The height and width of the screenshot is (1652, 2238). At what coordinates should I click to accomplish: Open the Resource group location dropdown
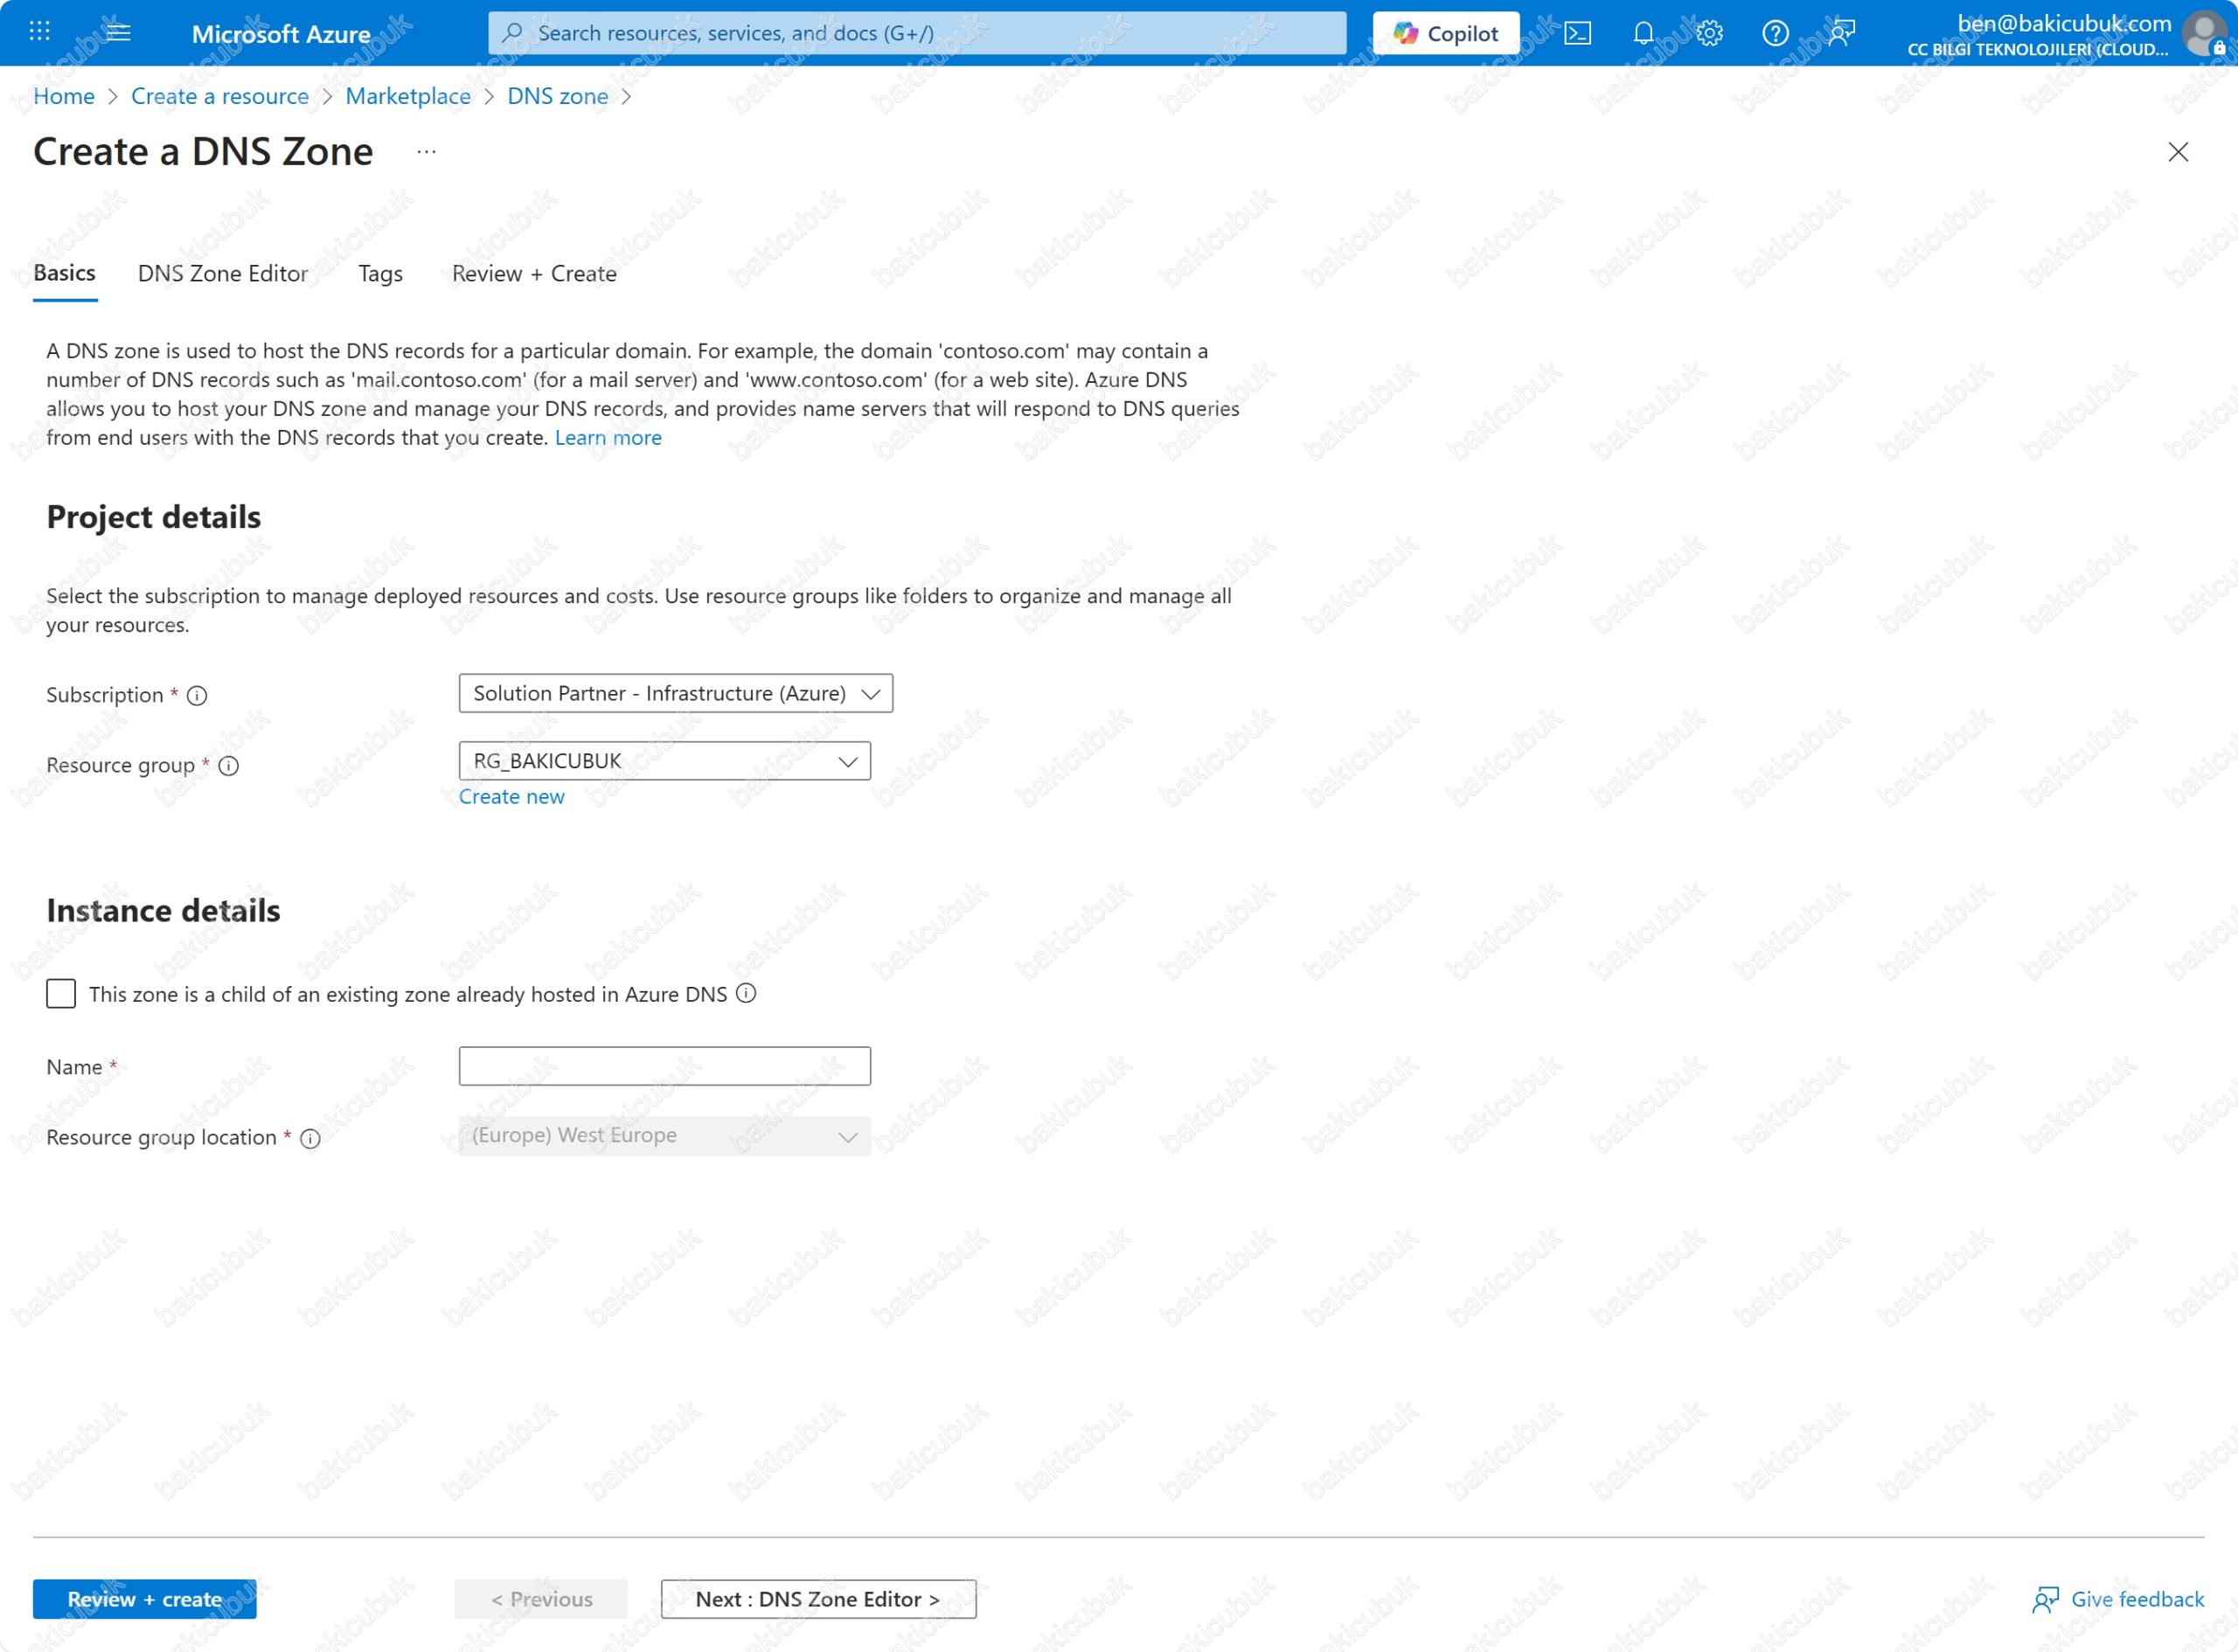click(664, 1136)
